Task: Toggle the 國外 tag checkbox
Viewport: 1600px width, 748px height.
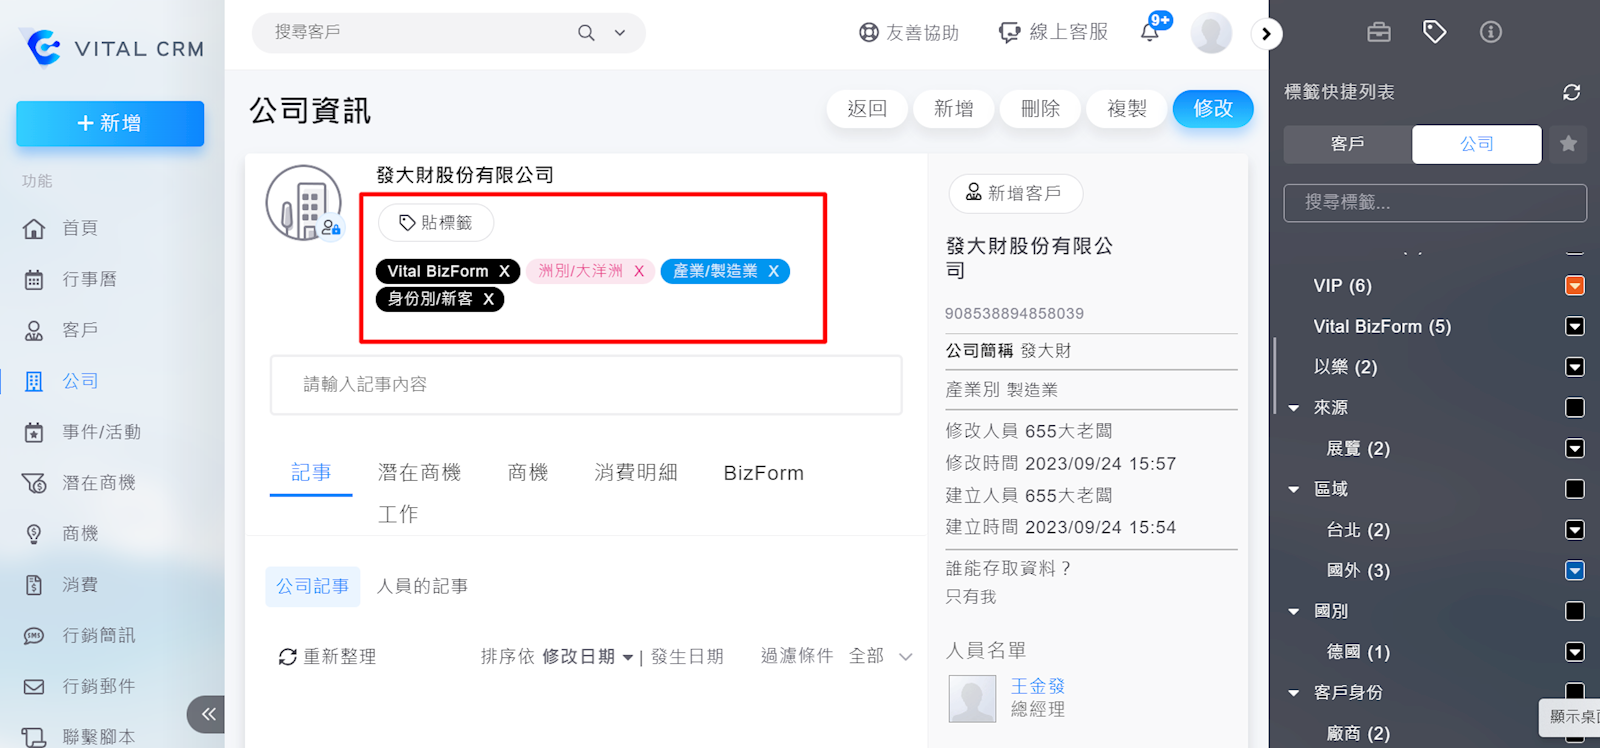Action: click(x=1574, y=570)
